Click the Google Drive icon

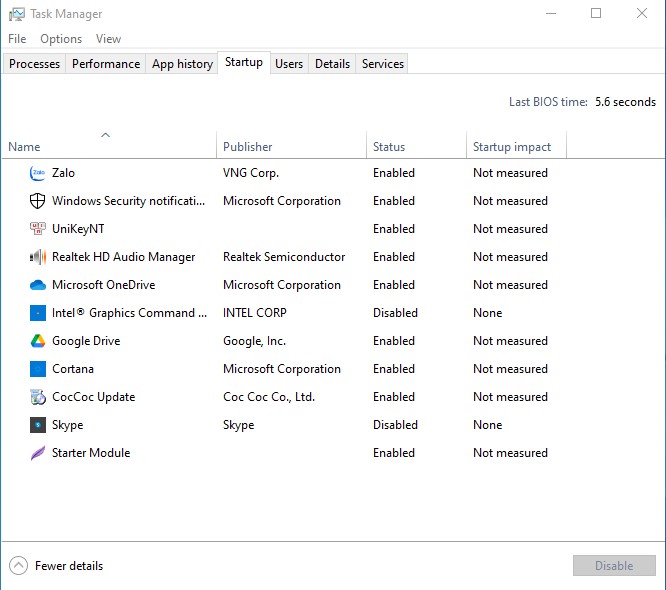point(38,341)
